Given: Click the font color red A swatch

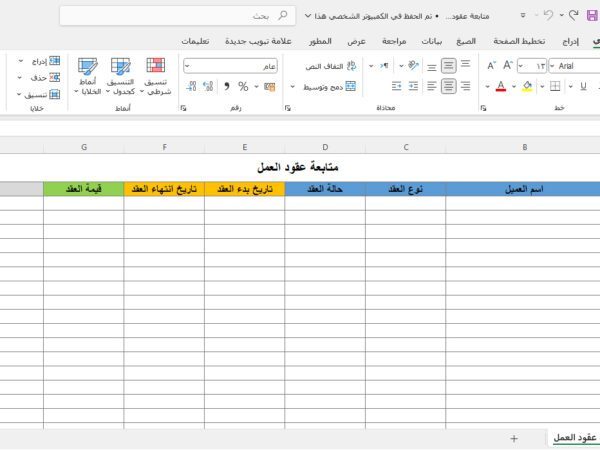Looking at the screenshot, I should 501,86.
